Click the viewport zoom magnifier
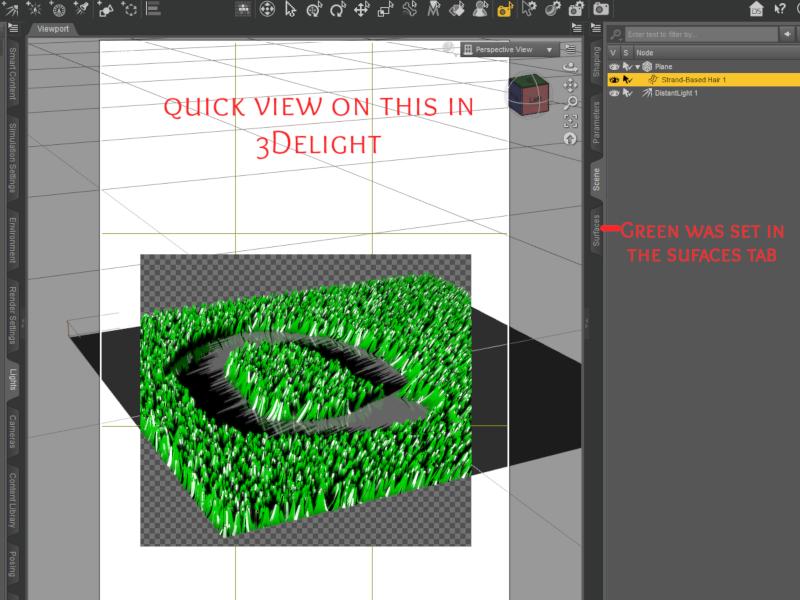This screenshot has width=800, height=600. click(x=570, y=103)
